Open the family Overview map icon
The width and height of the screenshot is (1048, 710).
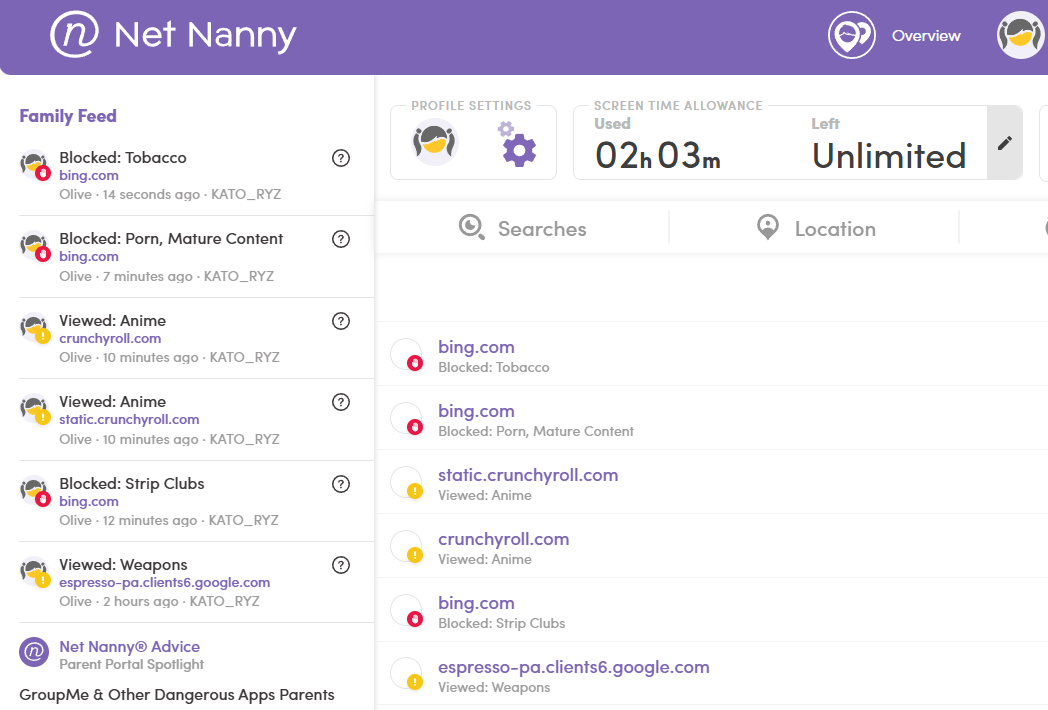pyautogui.click(x=851, y=36)
